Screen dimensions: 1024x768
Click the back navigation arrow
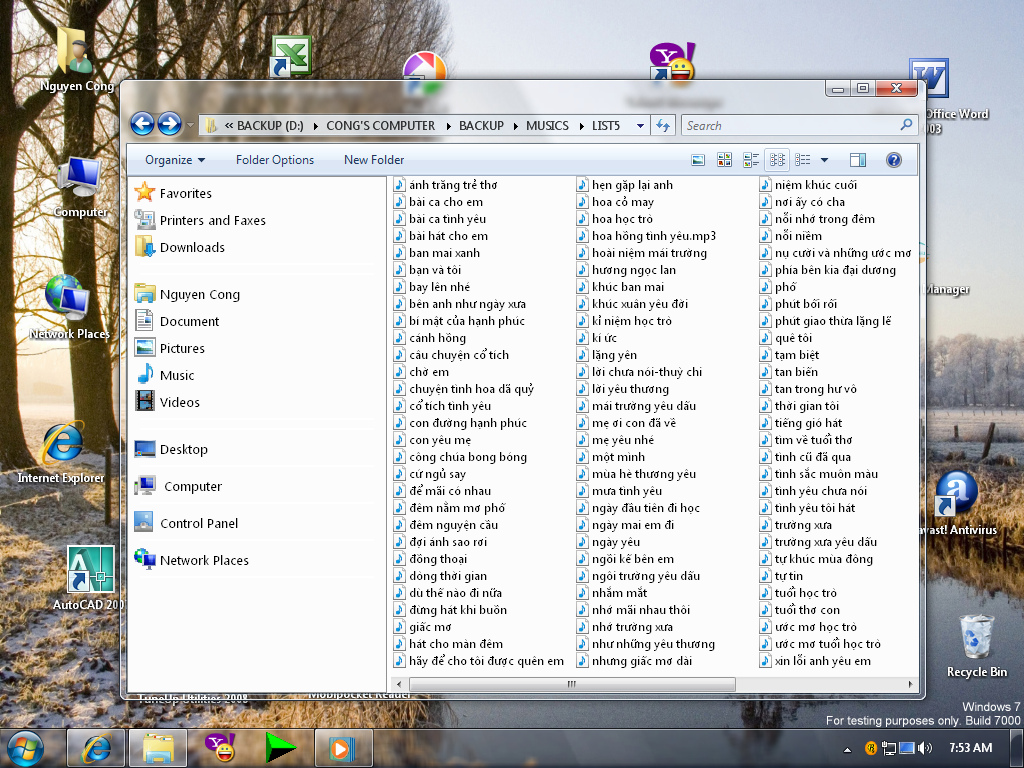tap(142, 123)
